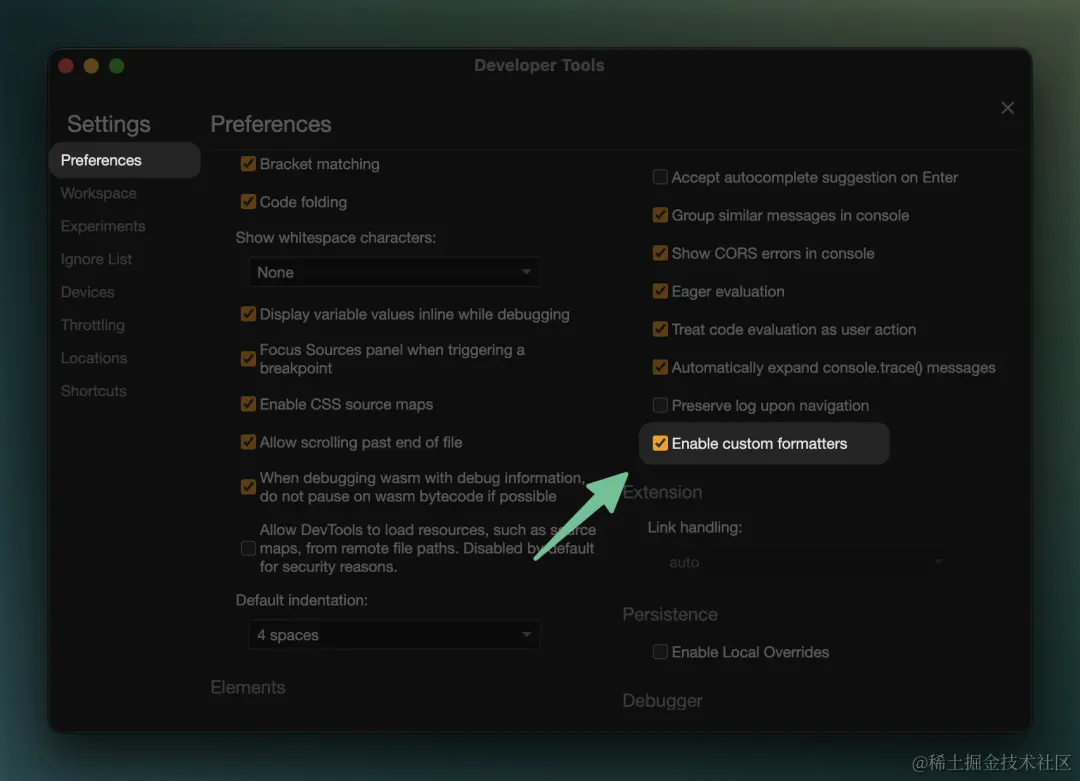The width and height of the screenshot is (1080, 781).
Task: Toggle the Code folding checkbox
Action: (248, 202)
